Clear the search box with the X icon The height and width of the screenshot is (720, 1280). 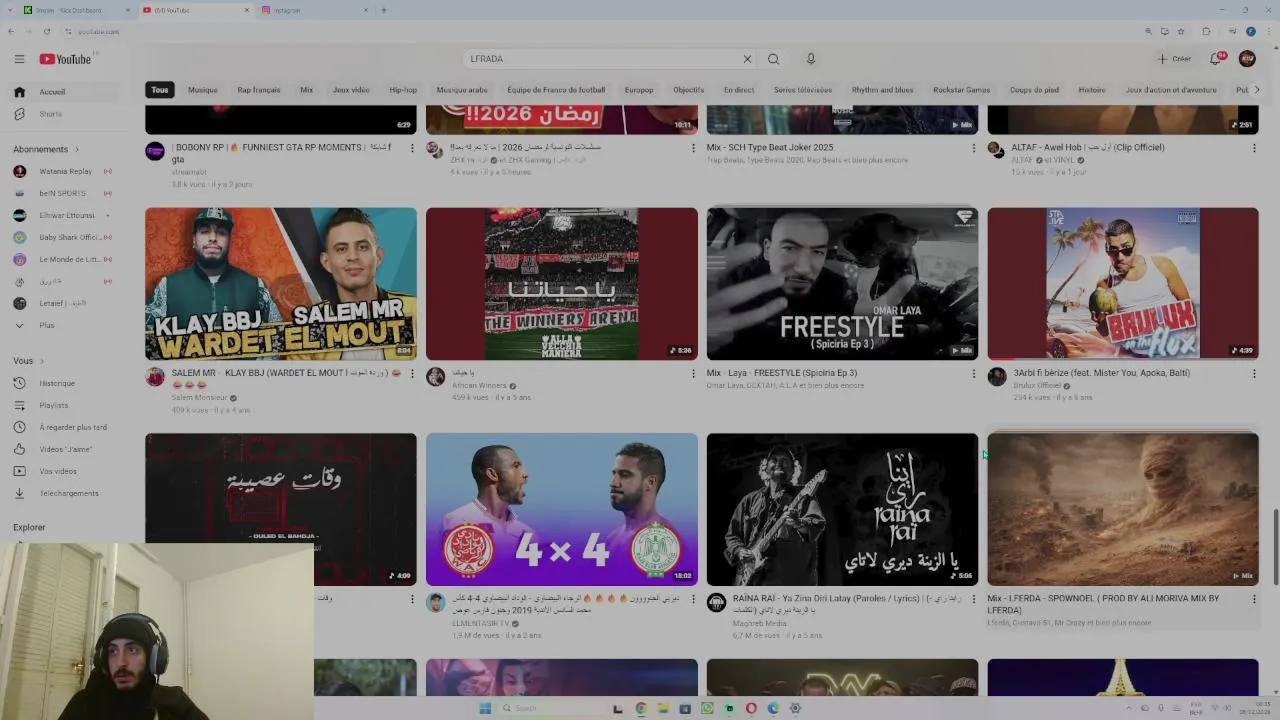(x=747, y=59)
